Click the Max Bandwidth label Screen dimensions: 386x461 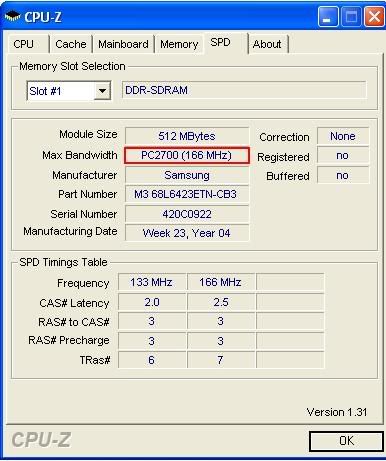click(80, 155)
